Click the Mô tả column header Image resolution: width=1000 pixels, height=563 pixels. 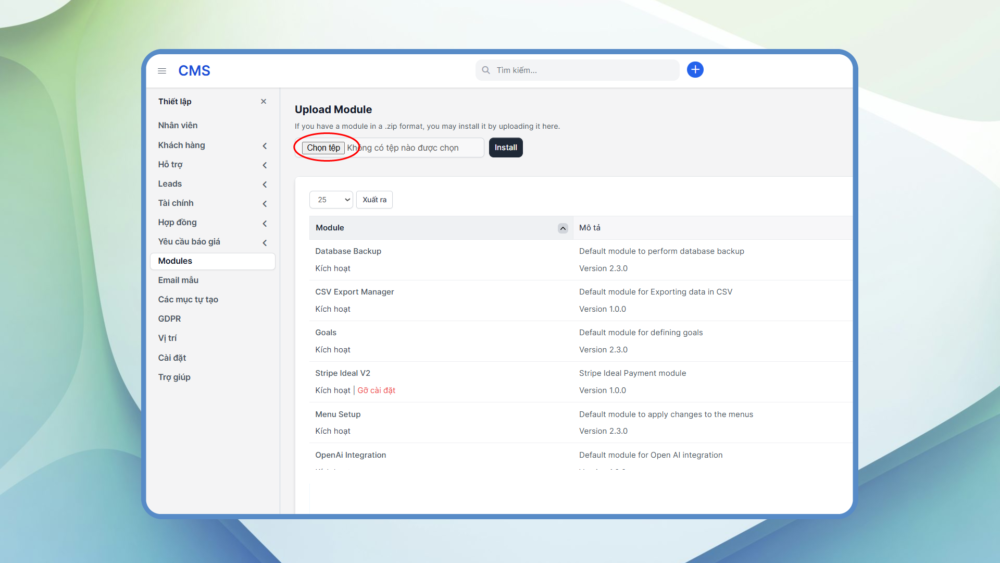tap(589, 228)
